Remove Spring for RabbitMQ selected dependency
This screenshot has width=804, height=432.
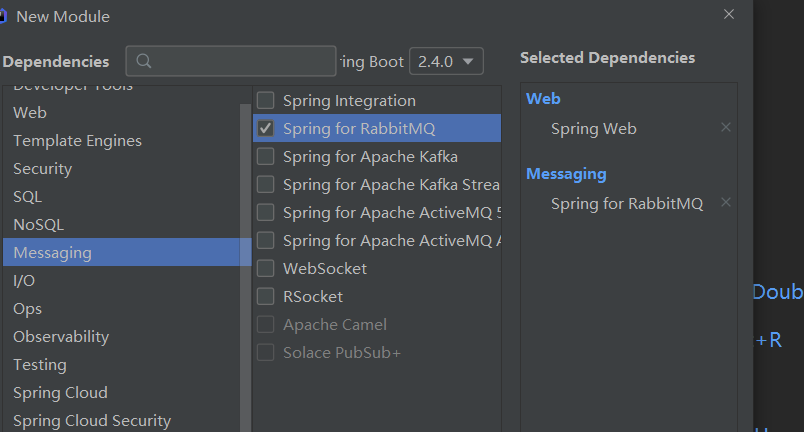pyautogui.click(x=726, y=202)
